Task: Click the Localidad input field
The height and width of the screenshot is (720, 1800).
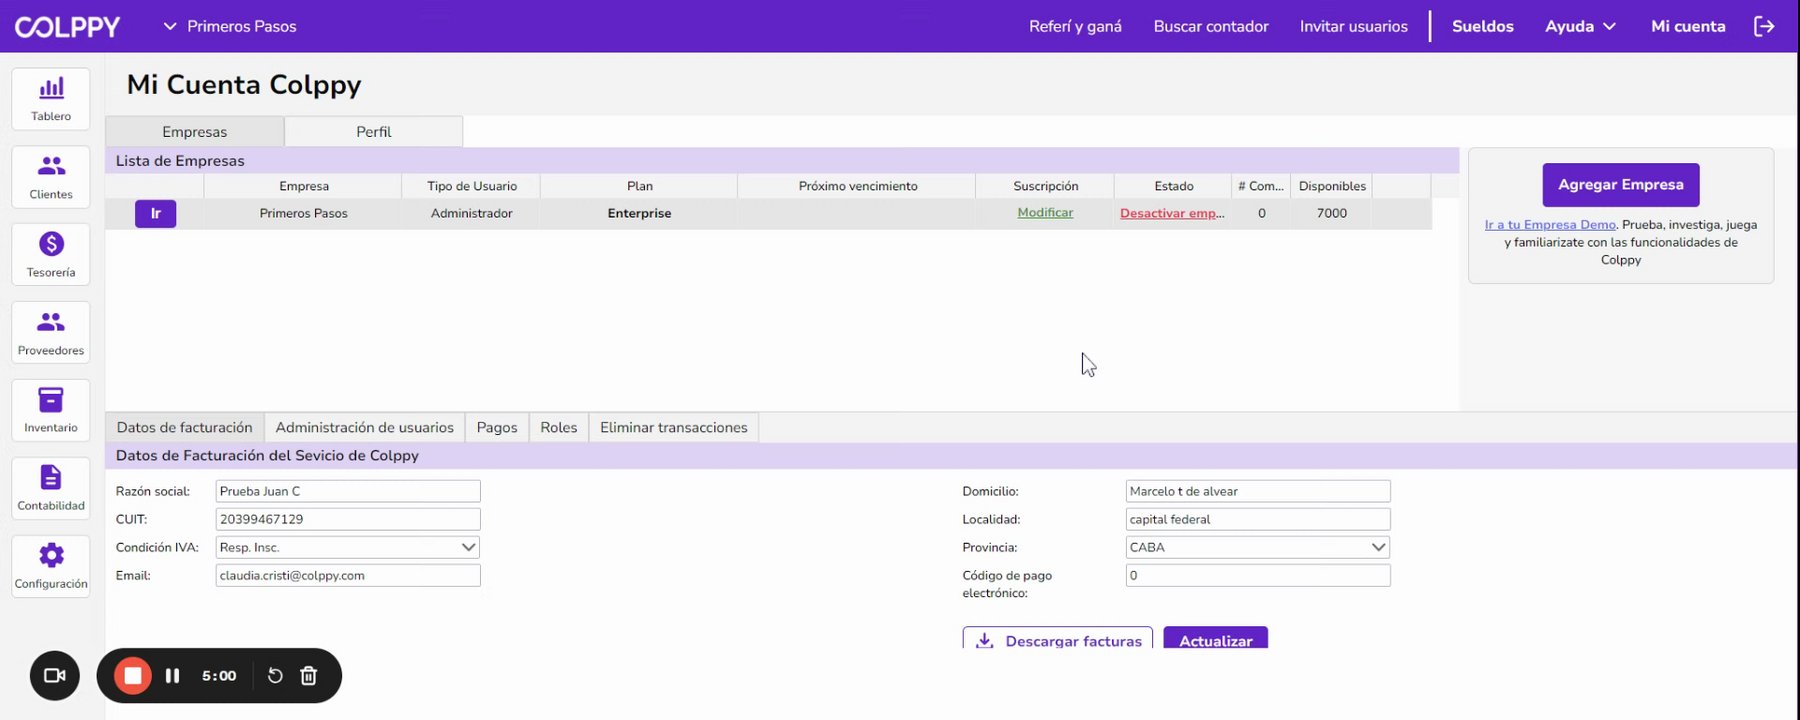Action: pos(1258,519)
